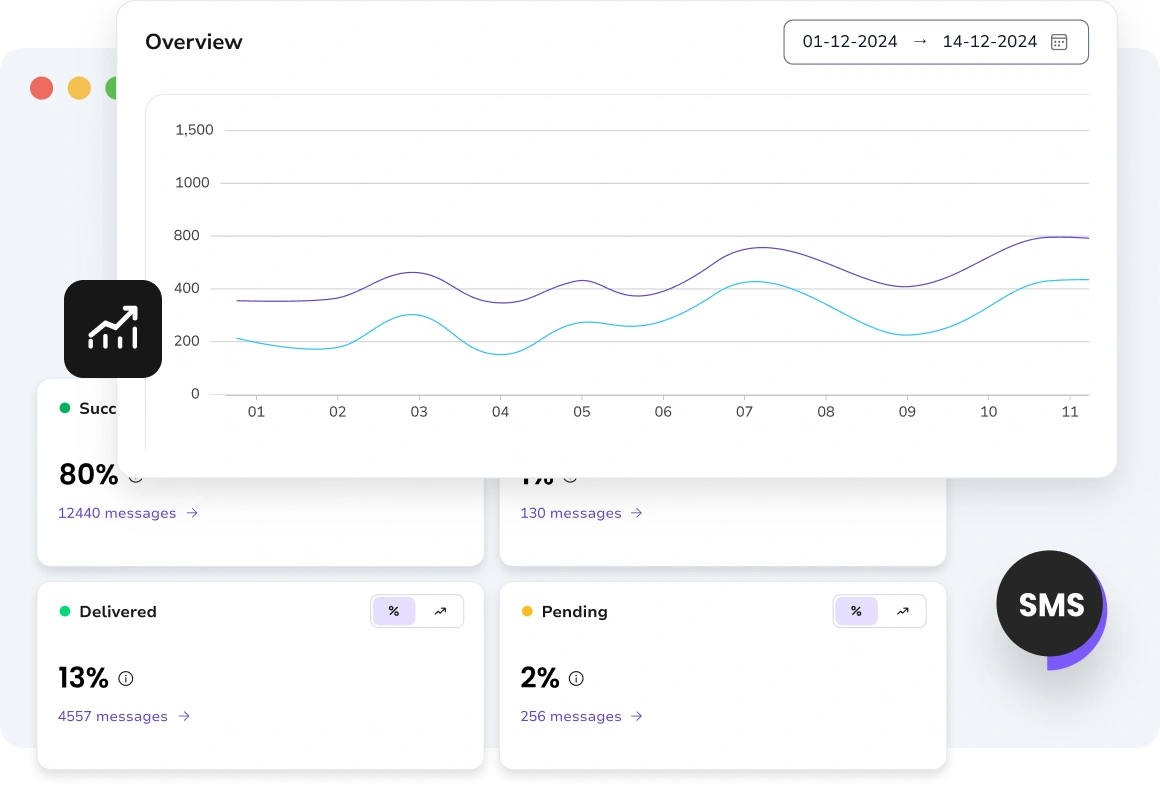The image size is (1160, 796).
Task: Select the Overview heading
Action: [193, 42]
